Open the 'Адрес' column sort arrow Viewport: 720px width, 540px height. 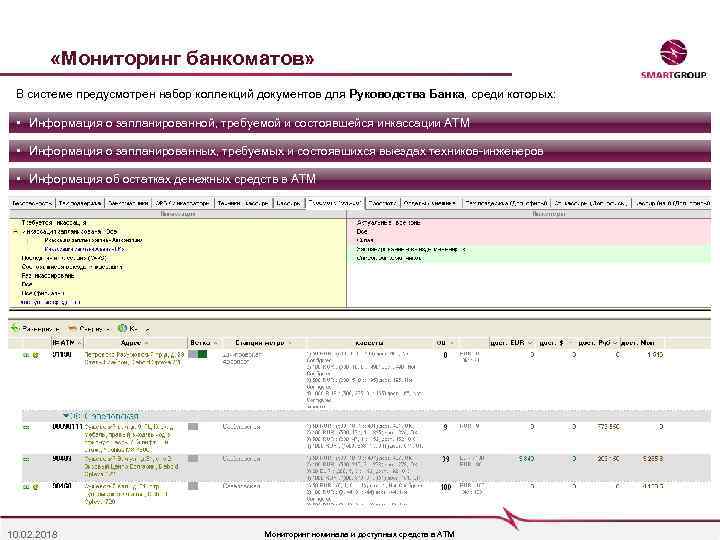[146, 343]
